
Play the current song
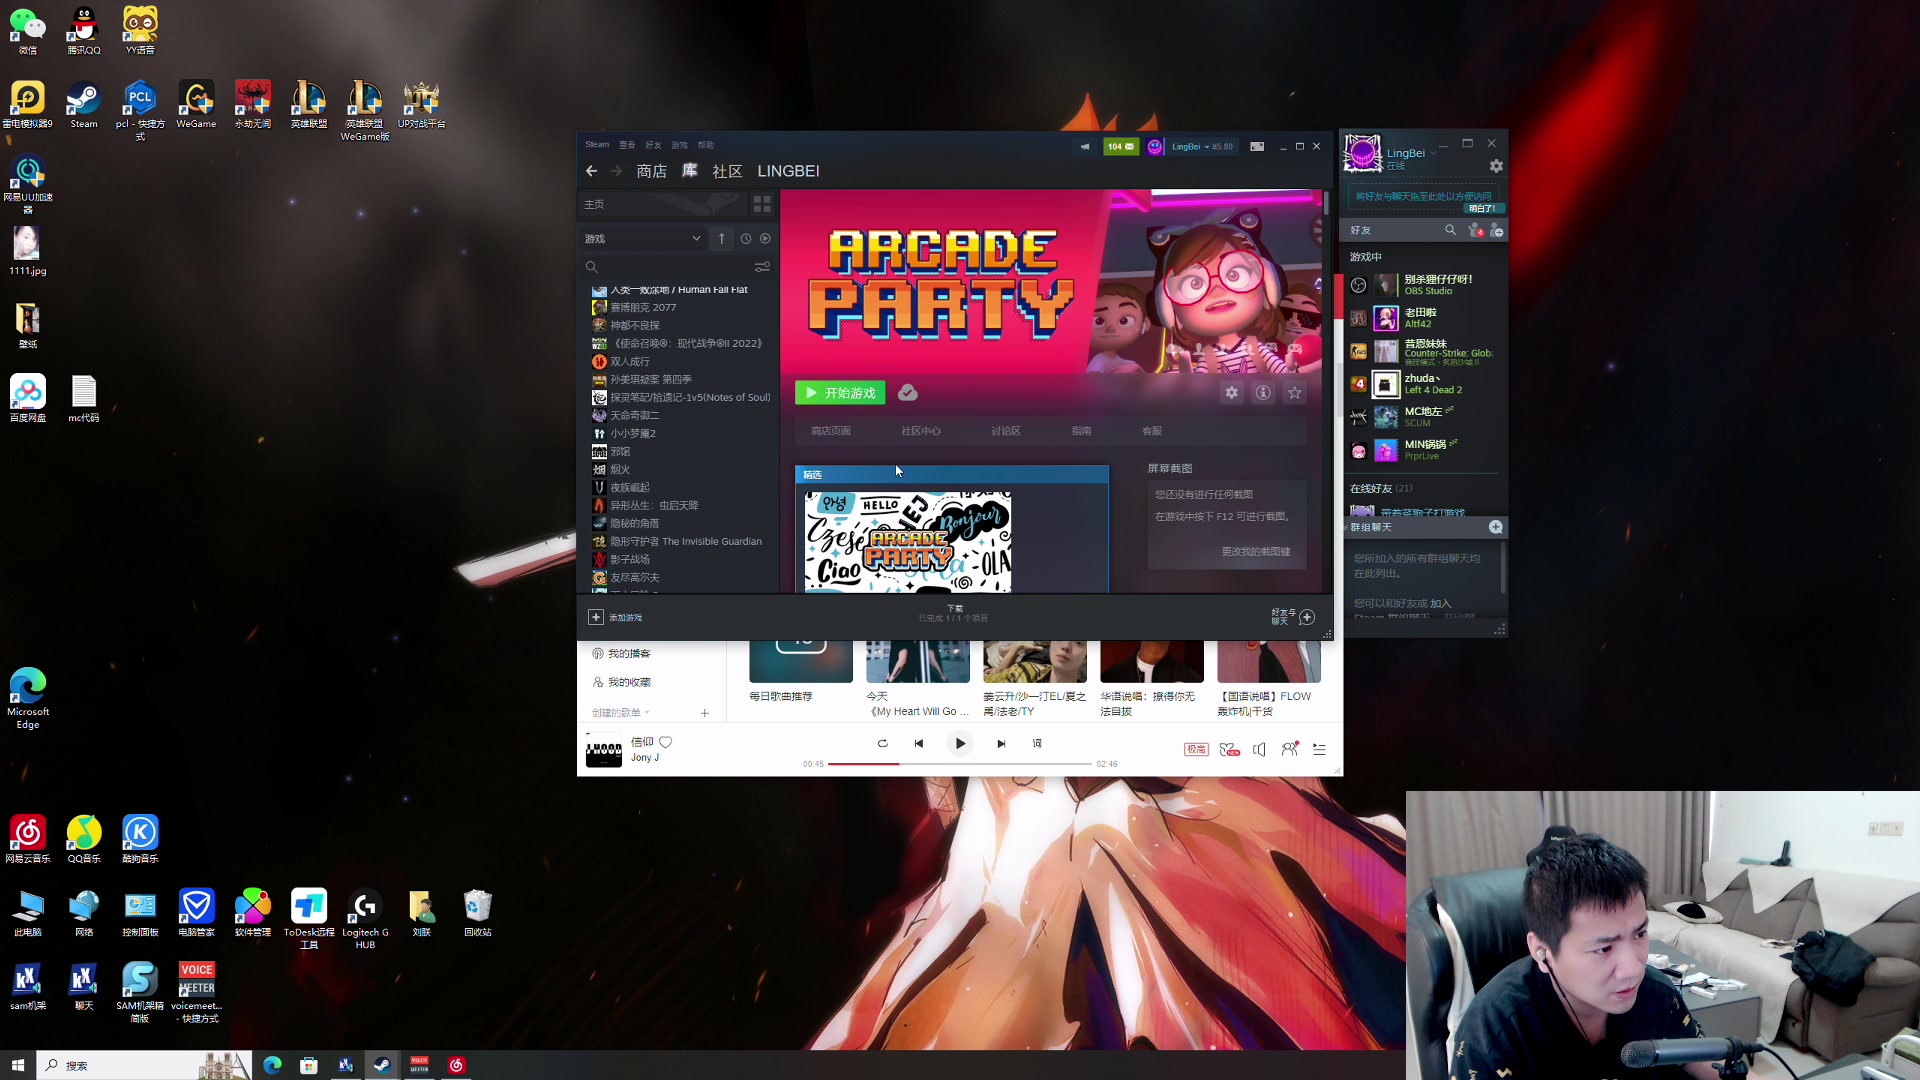click(960, 743)
